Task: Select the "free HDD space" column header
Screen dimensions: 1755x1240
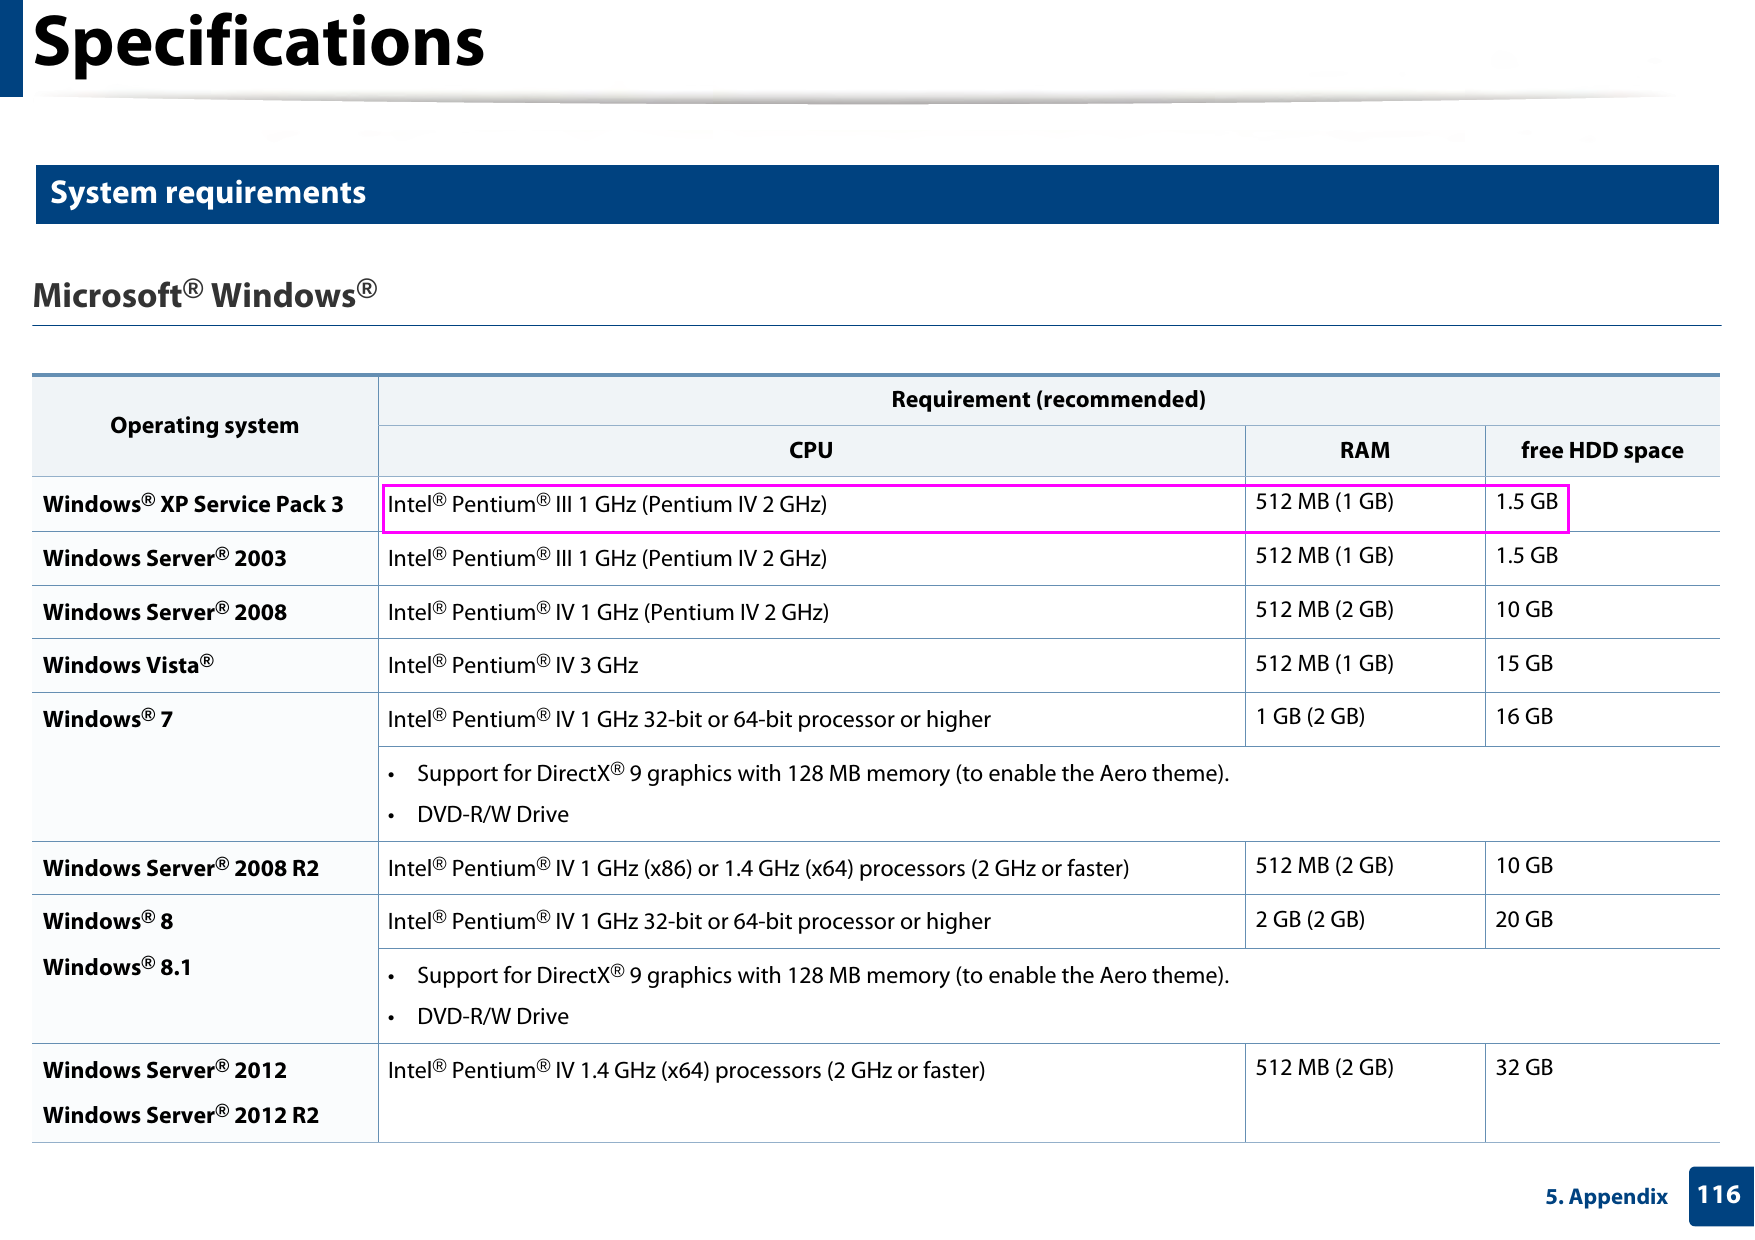Action: [x=1602, y=450]
